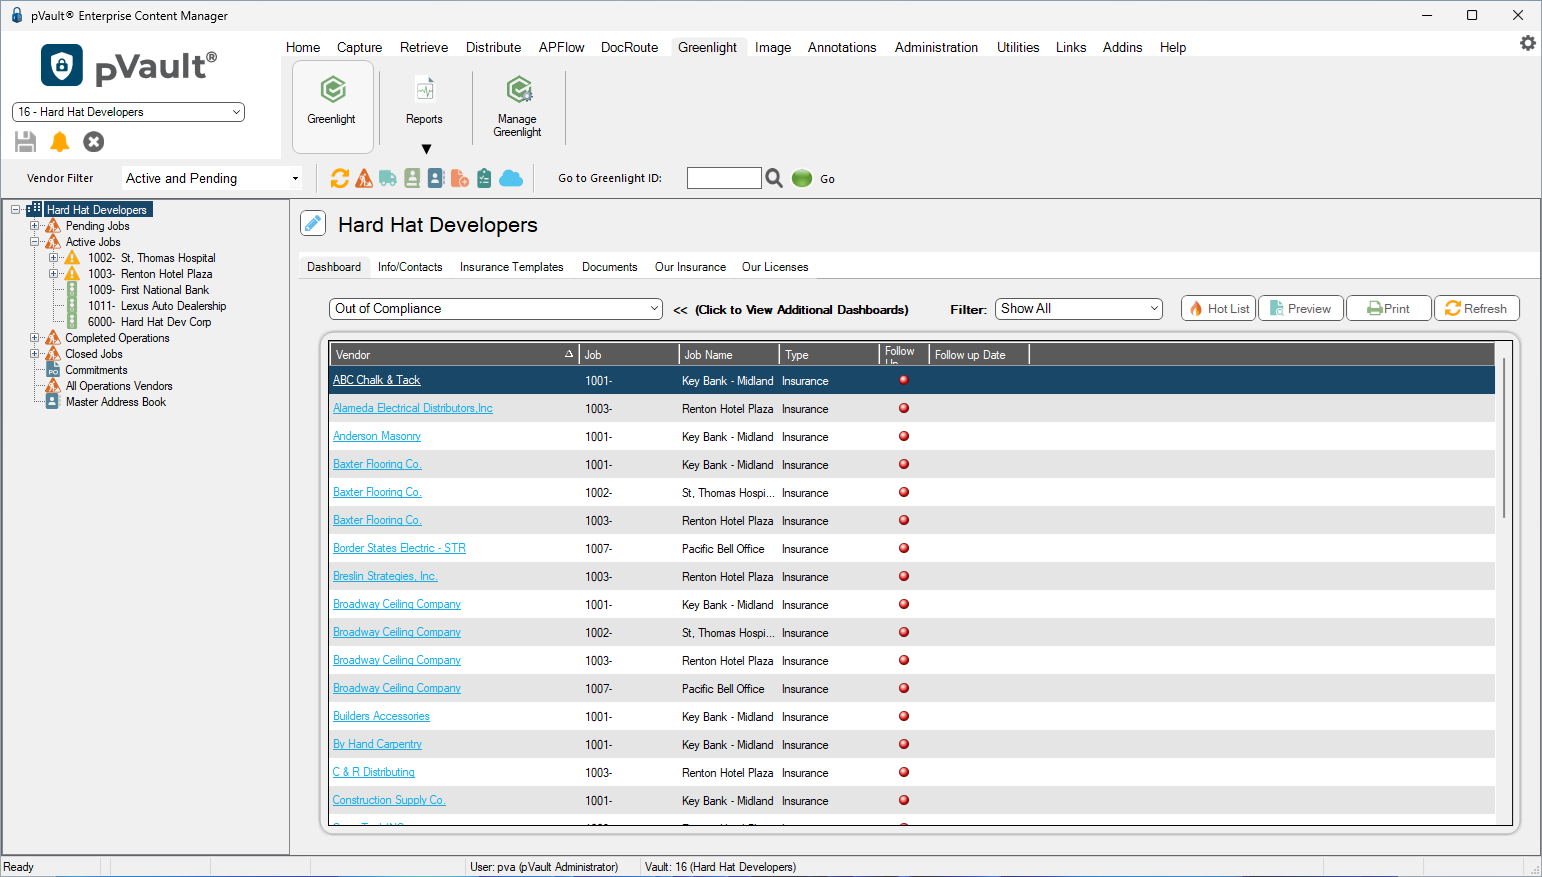Click the orange refresh arrows toolbar icon
The image size is (1542, 877).
click(340, 178)
